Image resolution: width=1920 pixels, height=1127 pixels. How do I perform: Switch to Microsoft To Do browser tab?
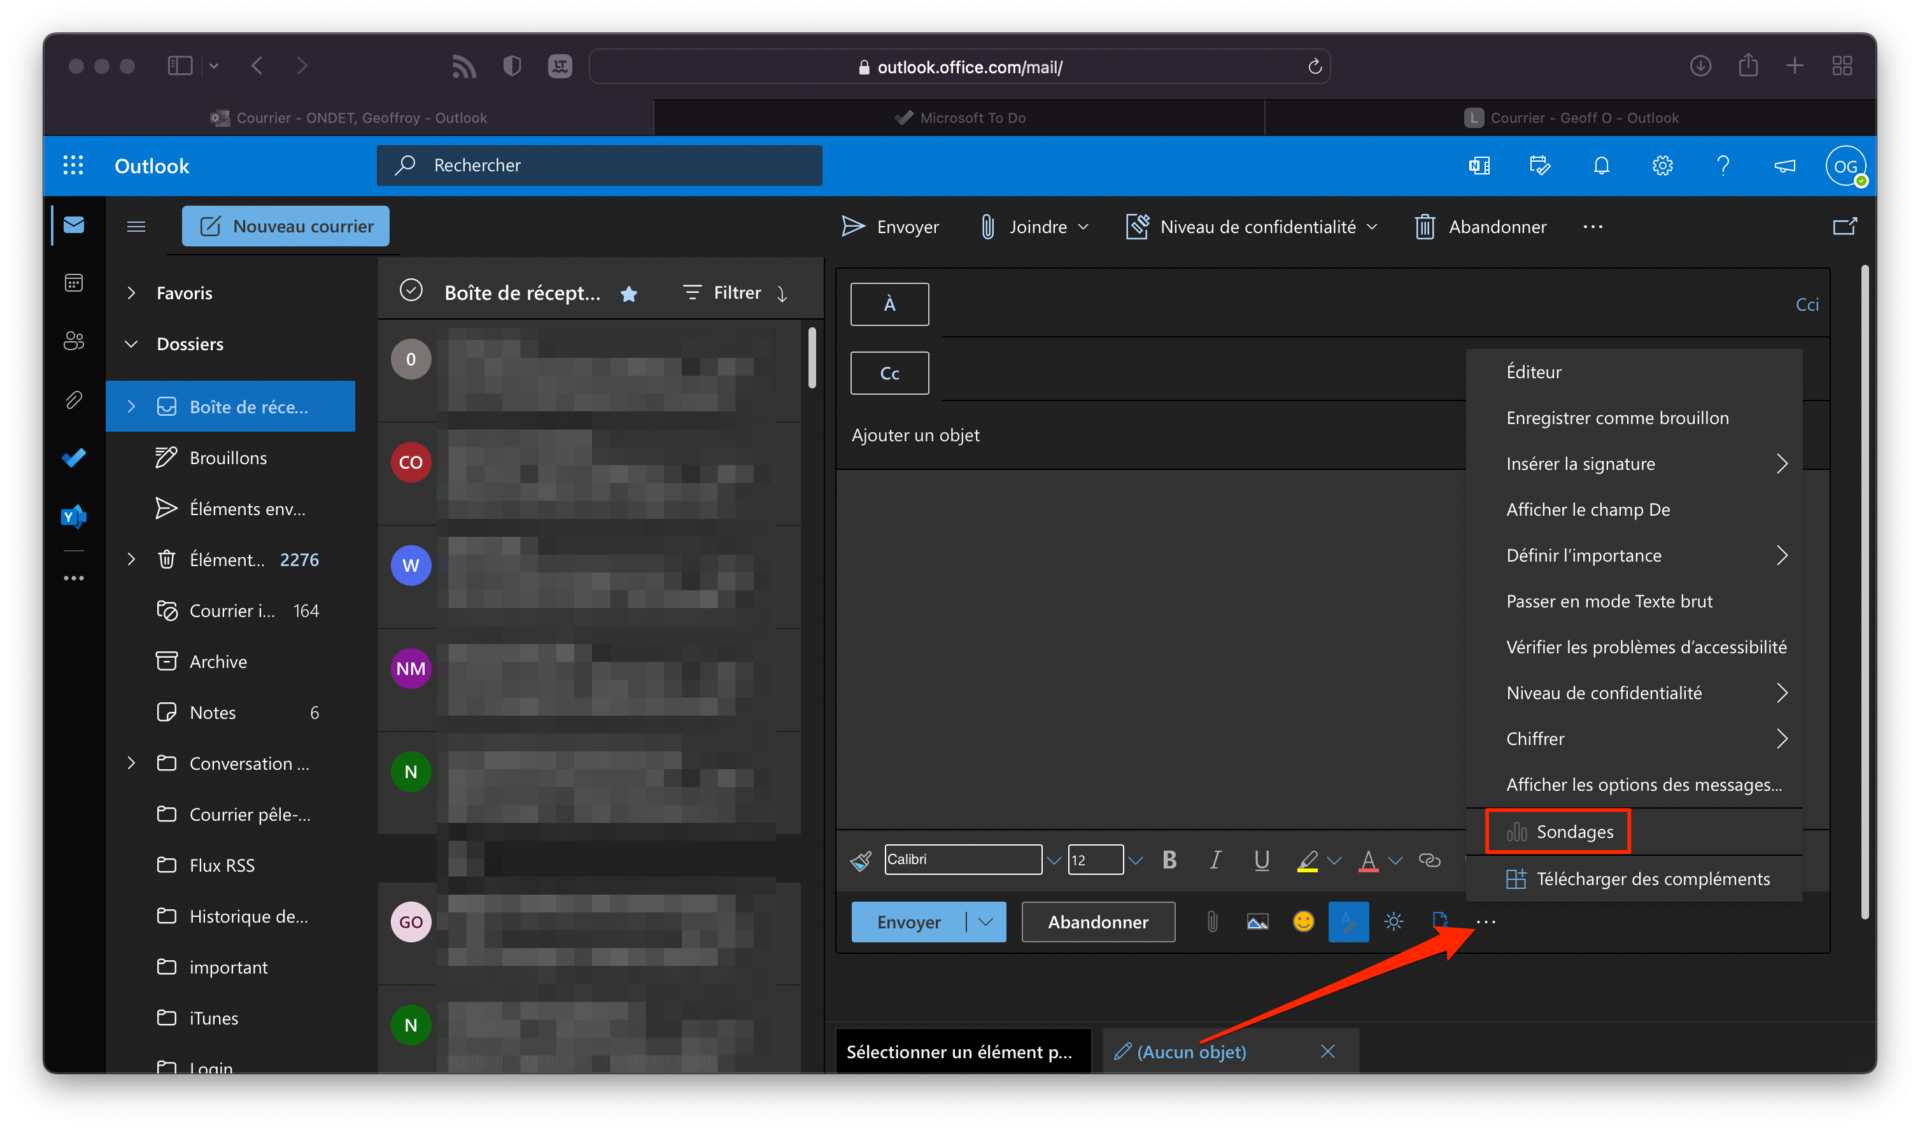tap(960, 118)
